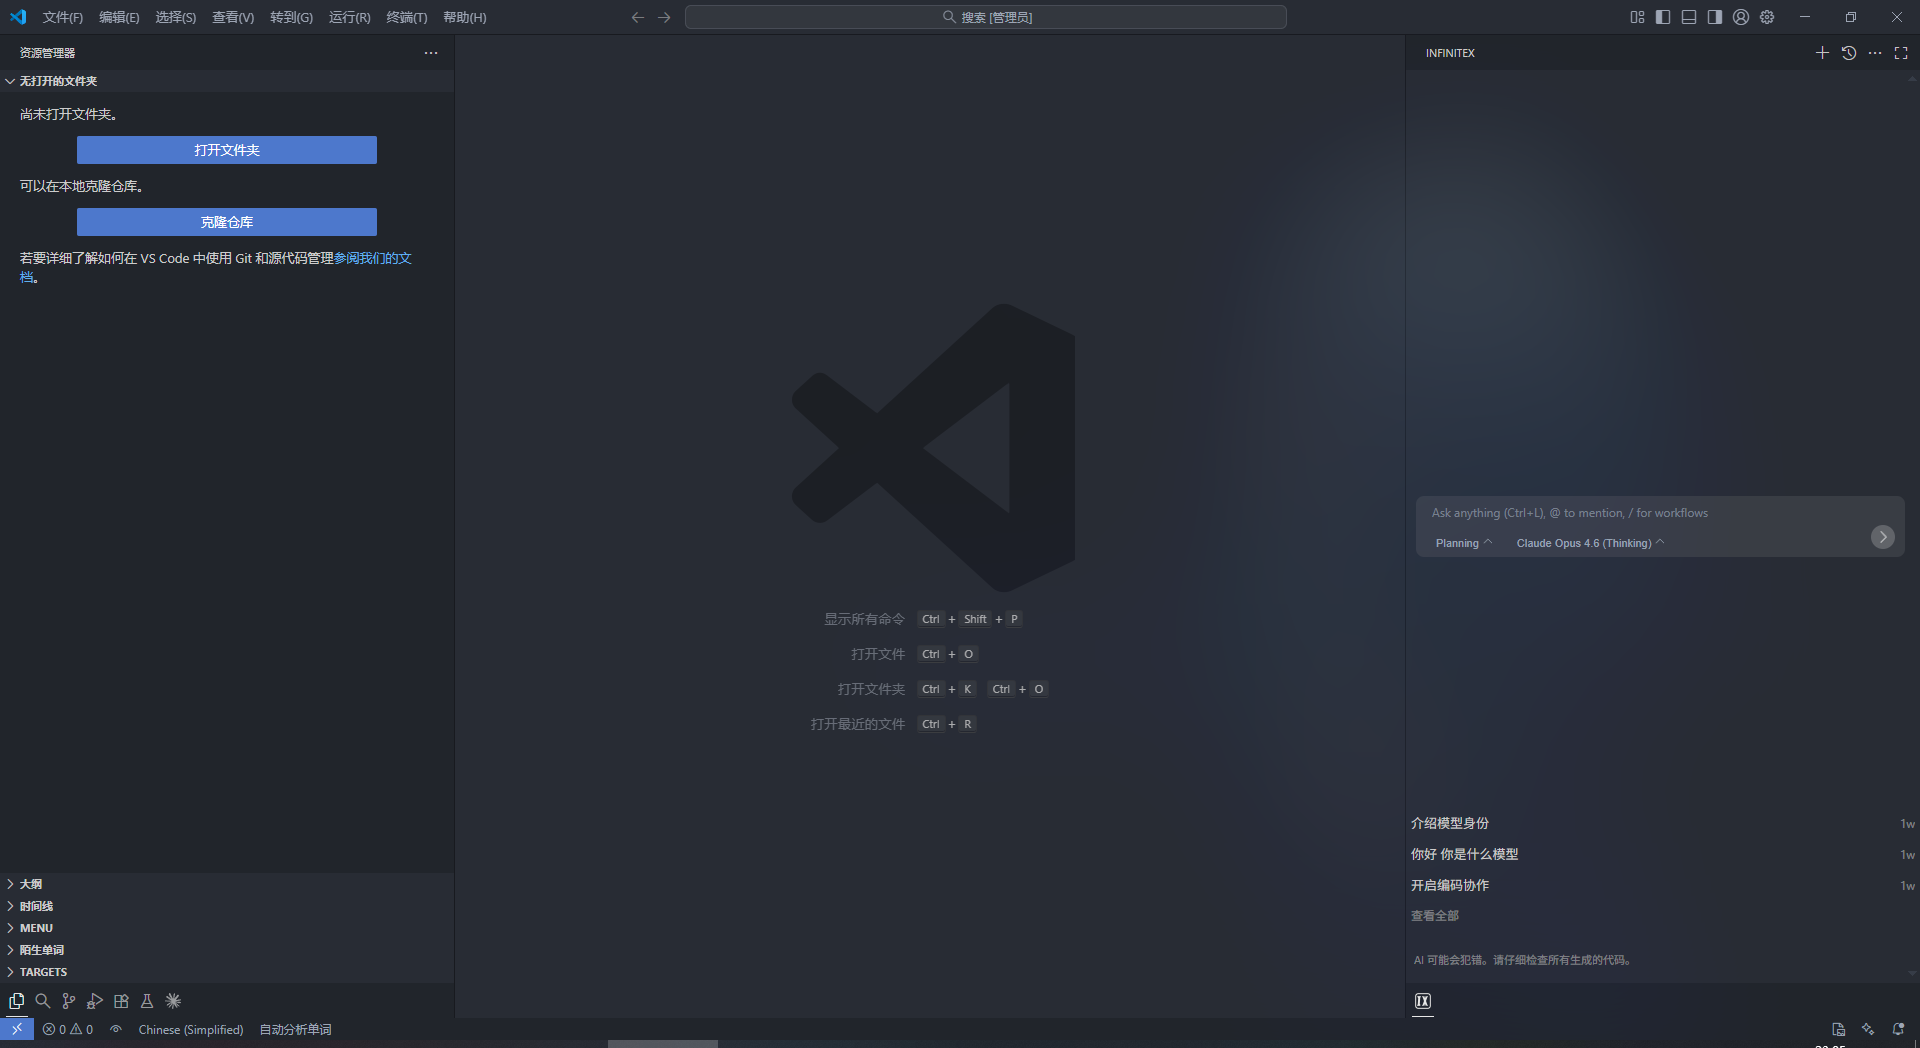Open the Testing flask icon
The image size is (1920, 1048).
[x=147, y=1001]
